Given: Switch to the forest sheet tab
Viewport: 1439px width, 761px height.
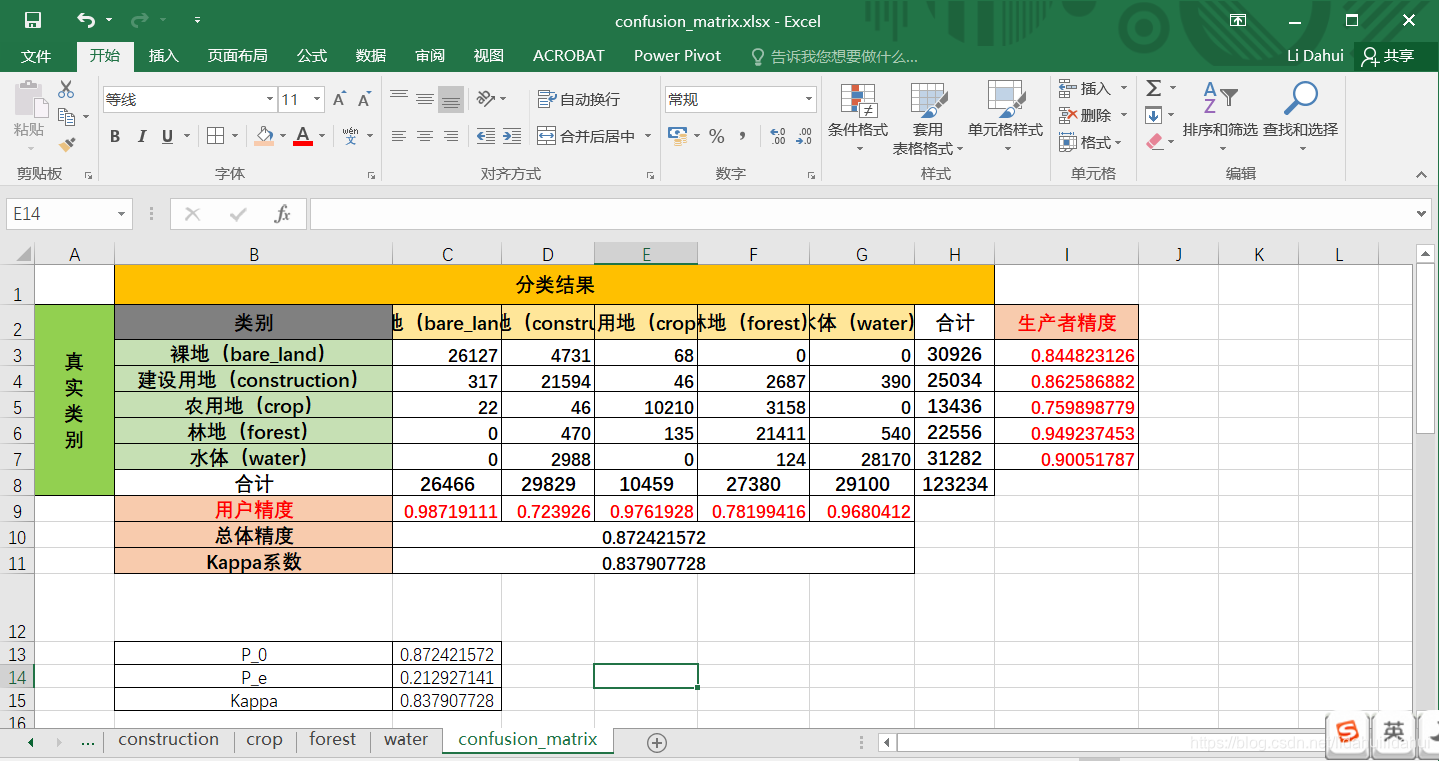Looking at the screenshot, I should (333, 740).
